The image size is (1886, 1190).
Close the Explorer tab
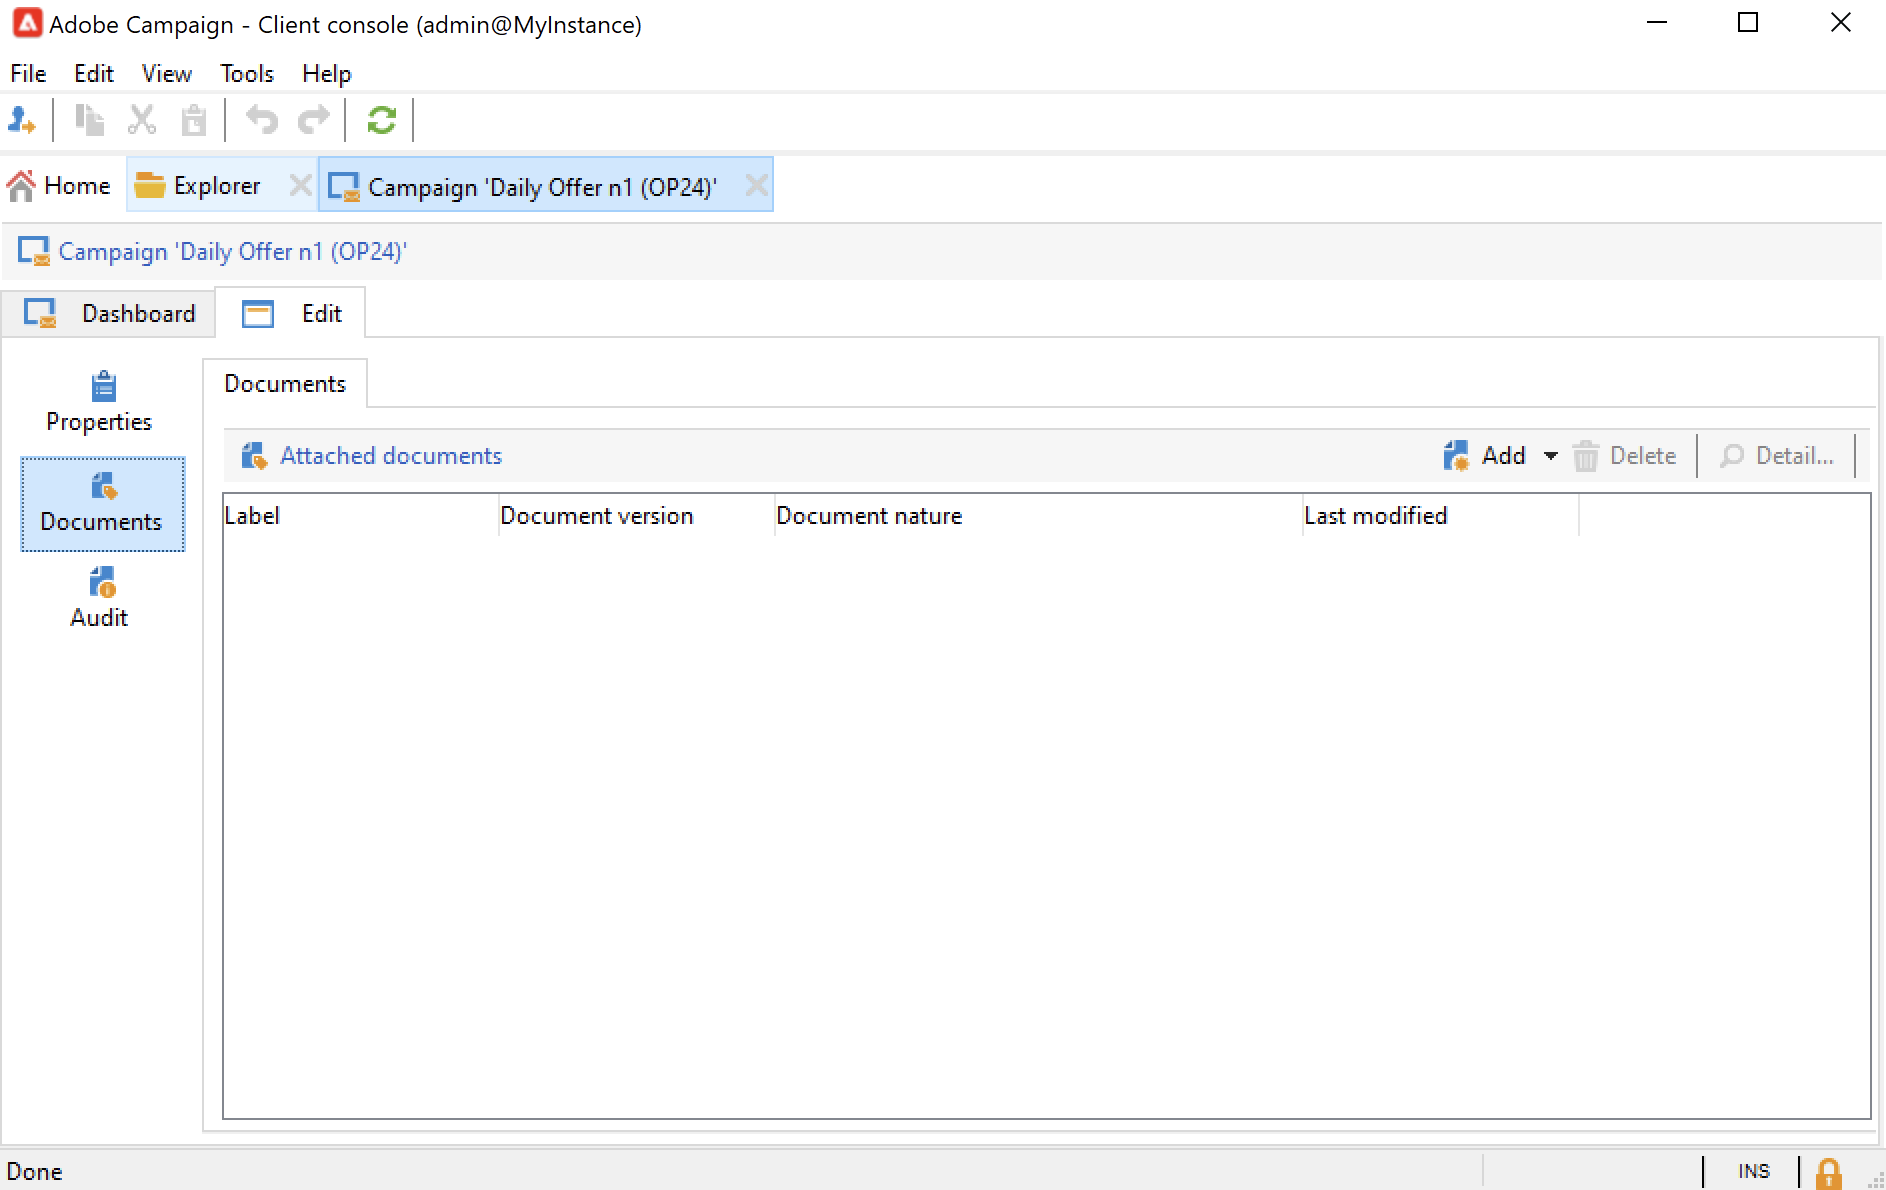click(300, 186)
